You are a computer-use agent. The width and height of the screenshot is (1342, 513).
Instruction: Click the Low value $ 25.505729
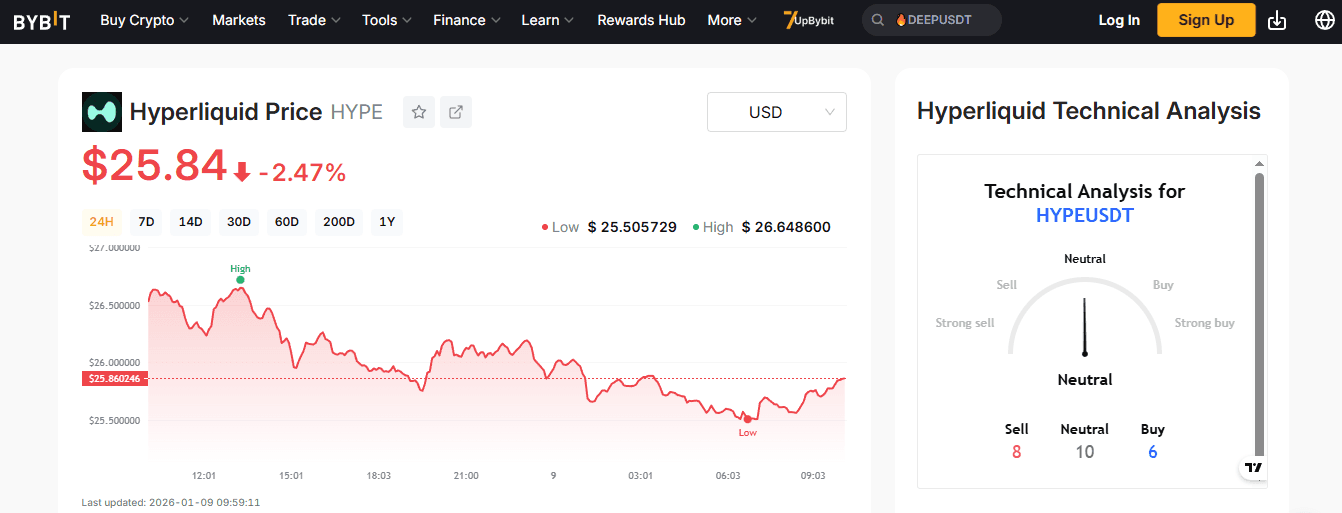632,227
